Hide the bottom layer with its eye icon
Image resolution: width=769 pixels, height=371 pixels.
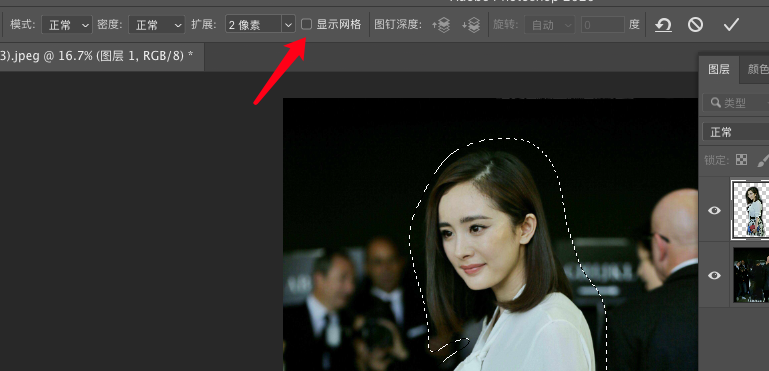tap(714, 275)
